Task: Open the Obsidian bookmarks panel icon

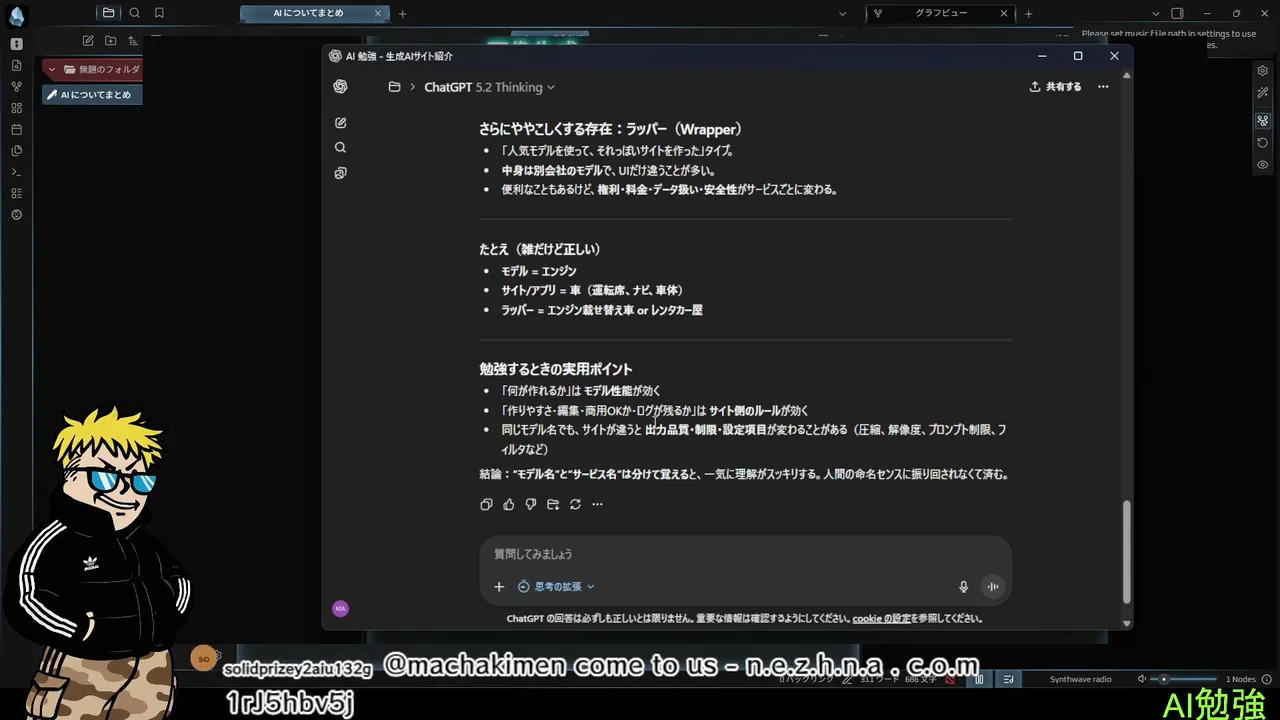Action: point(159,13)
